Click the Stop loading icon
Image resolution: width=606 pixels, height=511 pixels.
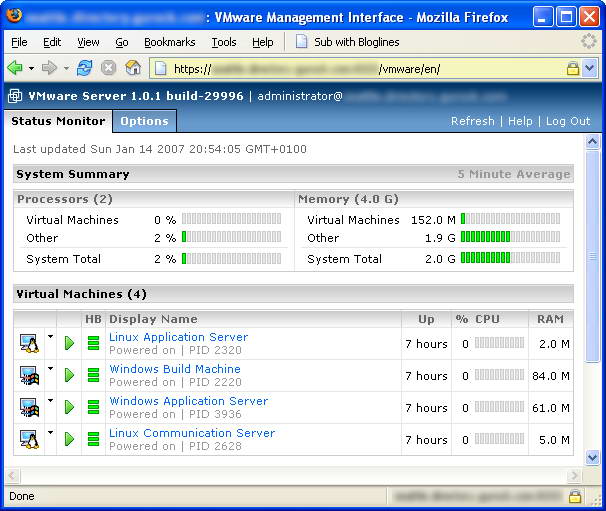109,68
